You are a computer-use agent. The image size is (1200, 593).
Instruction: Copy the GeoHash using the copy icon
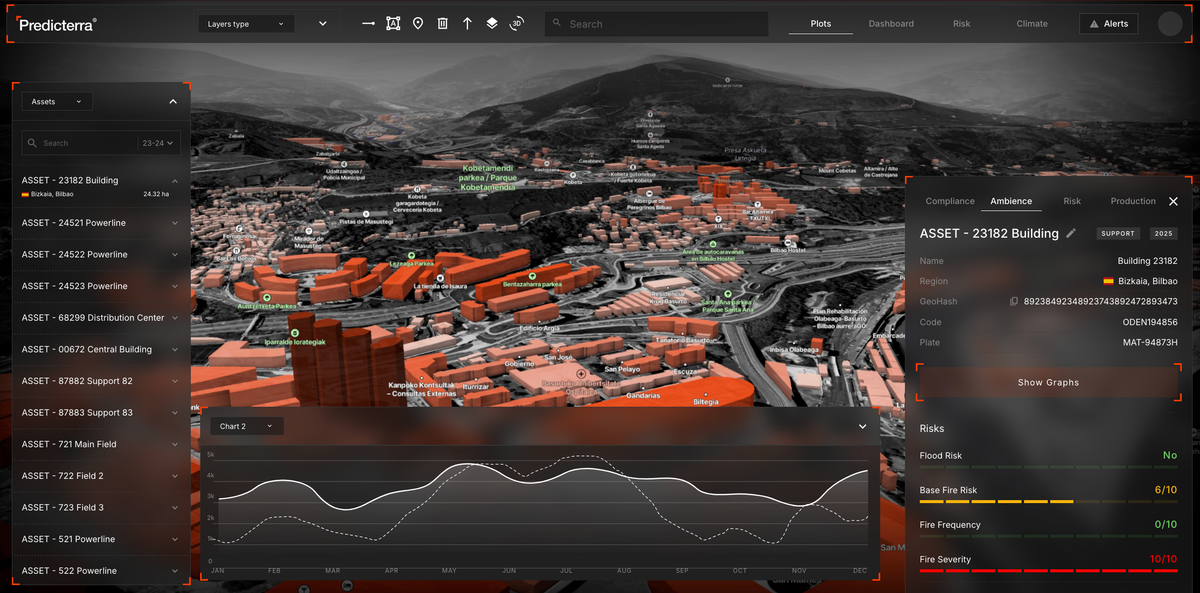[x=1013, y=301]
